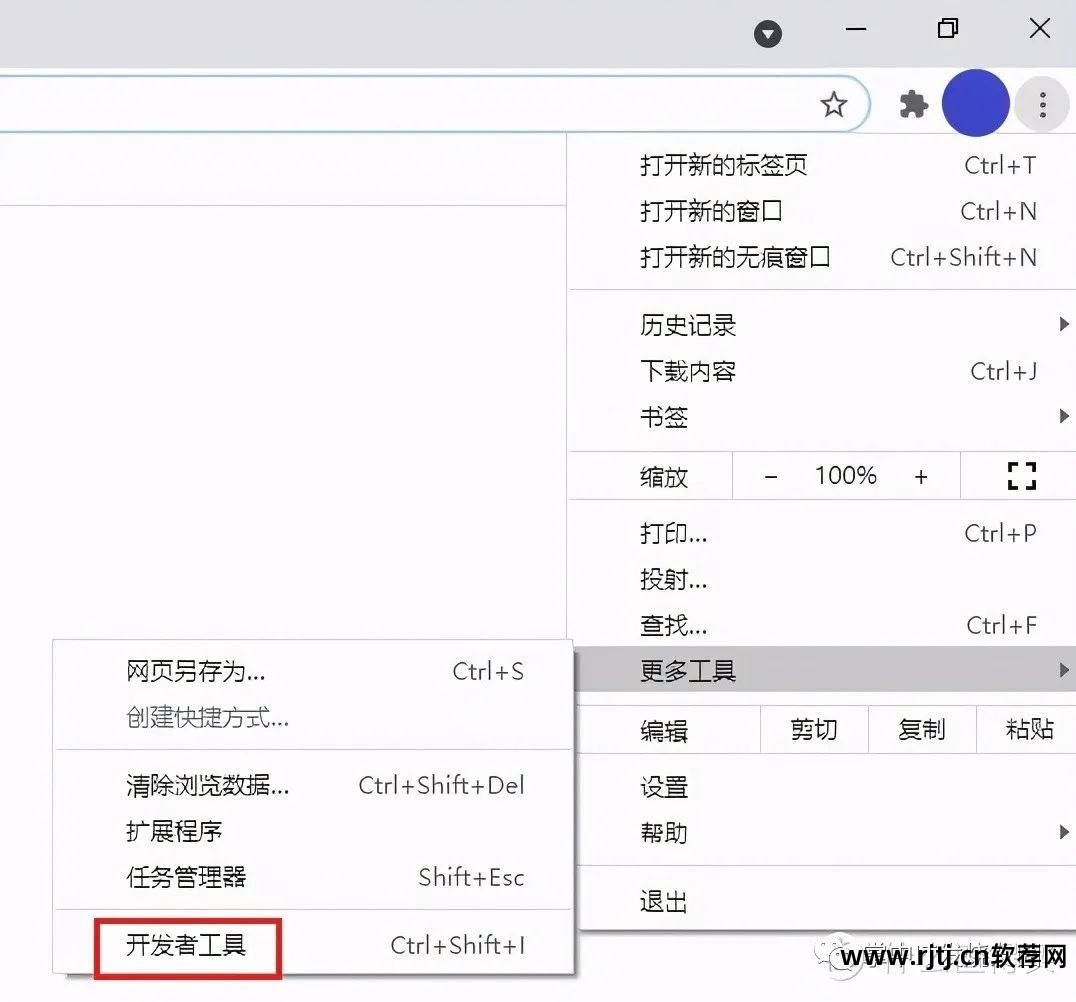Minimize the Chrome window
The height and width of the screenshot is (1002, 1076).
(x=855, y=30)
